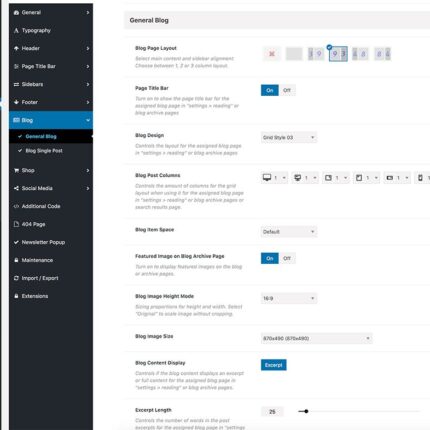
Task: Click the red X no-sidebar layout option
Action: tap(272, 54)
